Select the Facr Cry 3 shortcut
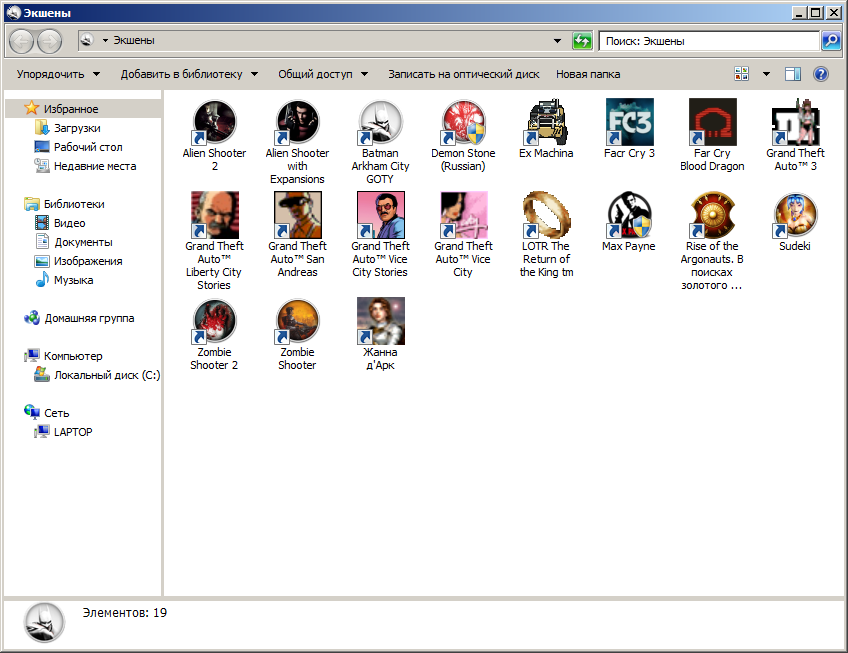Screen dimensions: 848x653 pos(630,122)
